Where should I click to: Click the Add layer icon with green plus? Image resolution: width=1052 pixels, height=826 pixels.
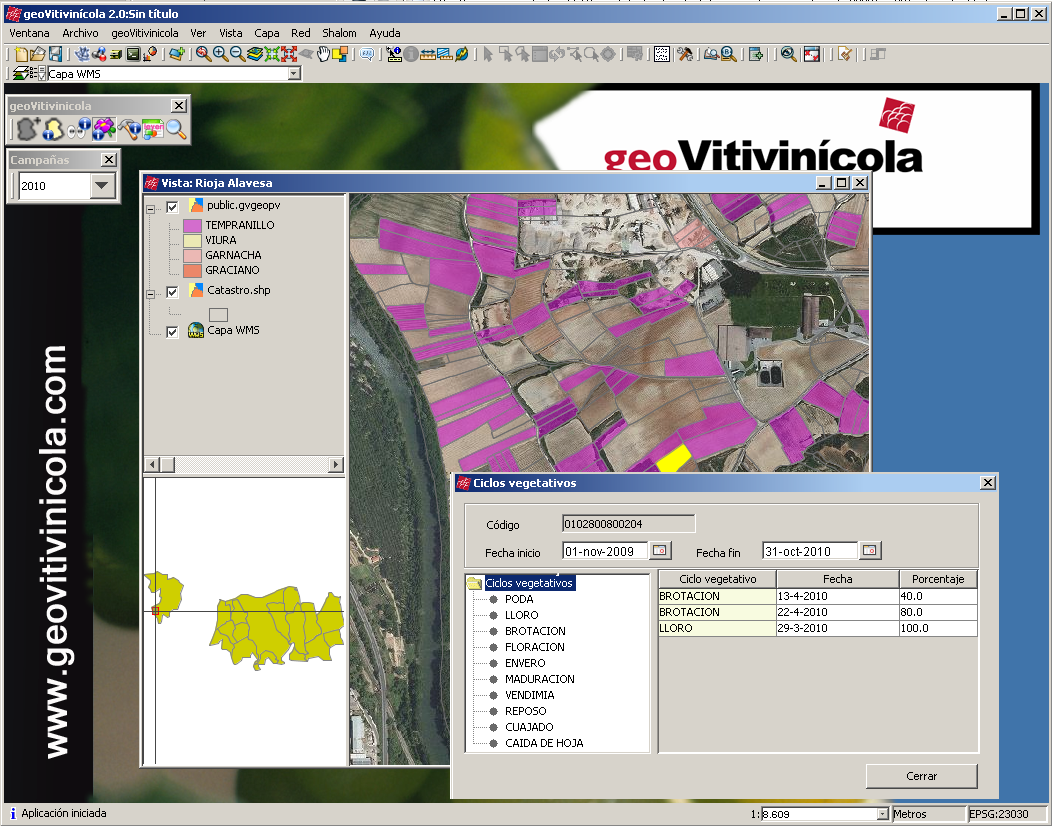tap(177, 54)
